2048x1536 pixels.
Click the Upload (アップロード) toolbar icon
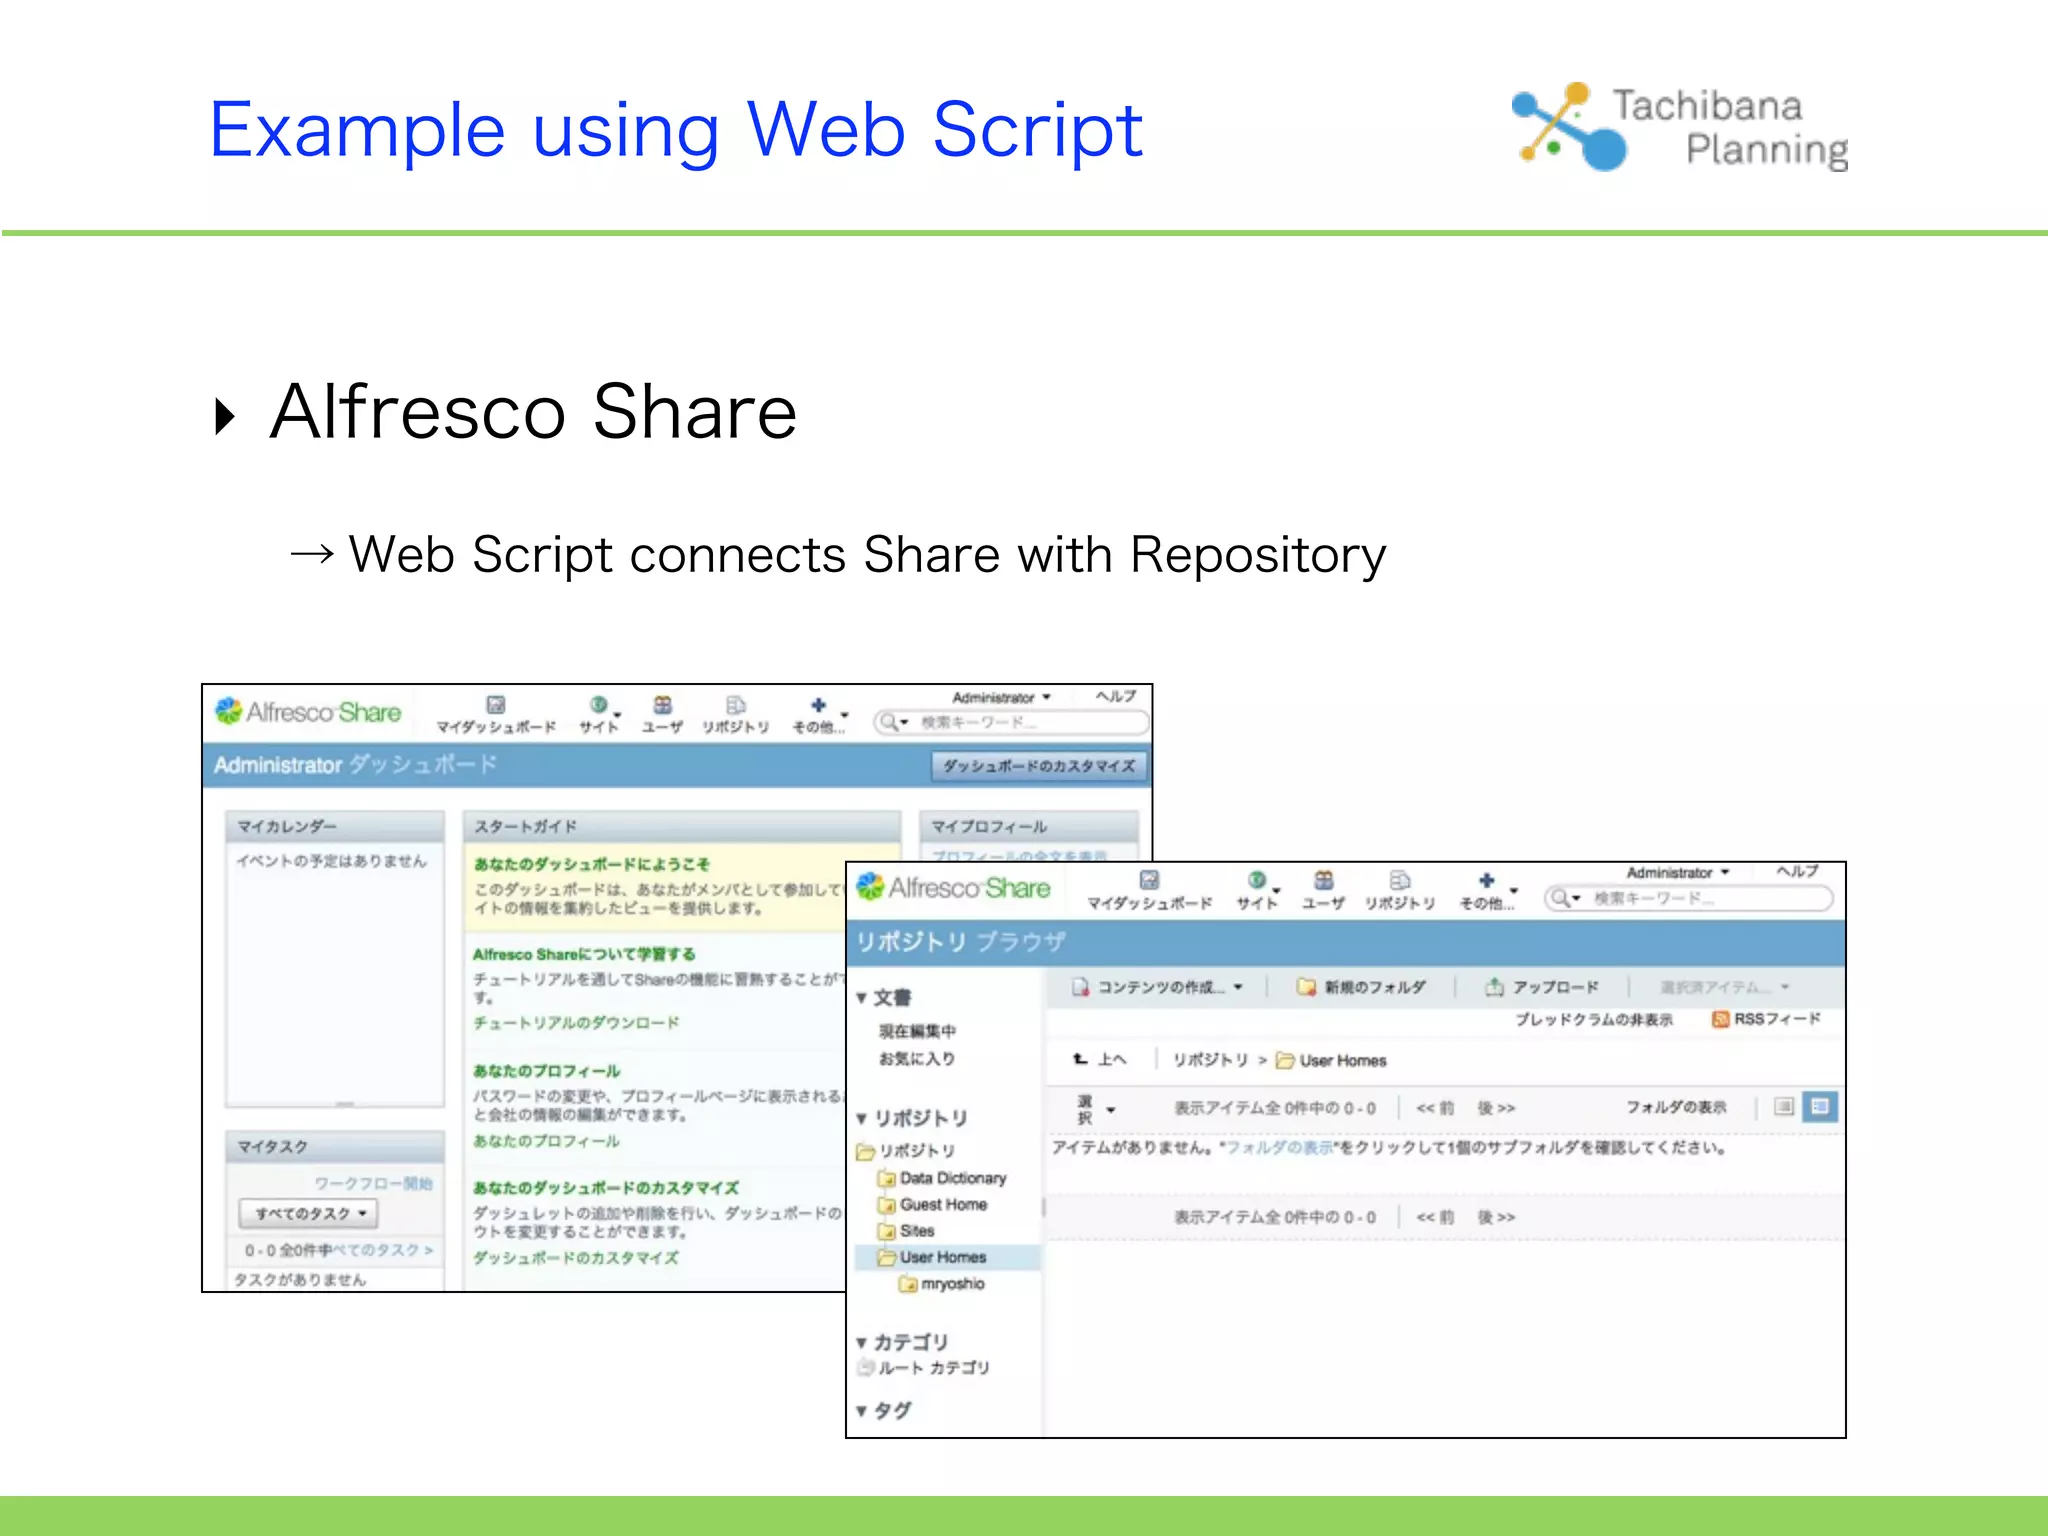pyautogui.click(x=1494, y=987)
